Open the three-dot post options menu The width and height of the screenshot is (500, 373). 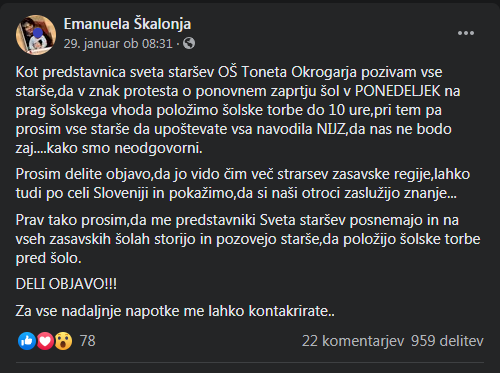coord(466,33)
